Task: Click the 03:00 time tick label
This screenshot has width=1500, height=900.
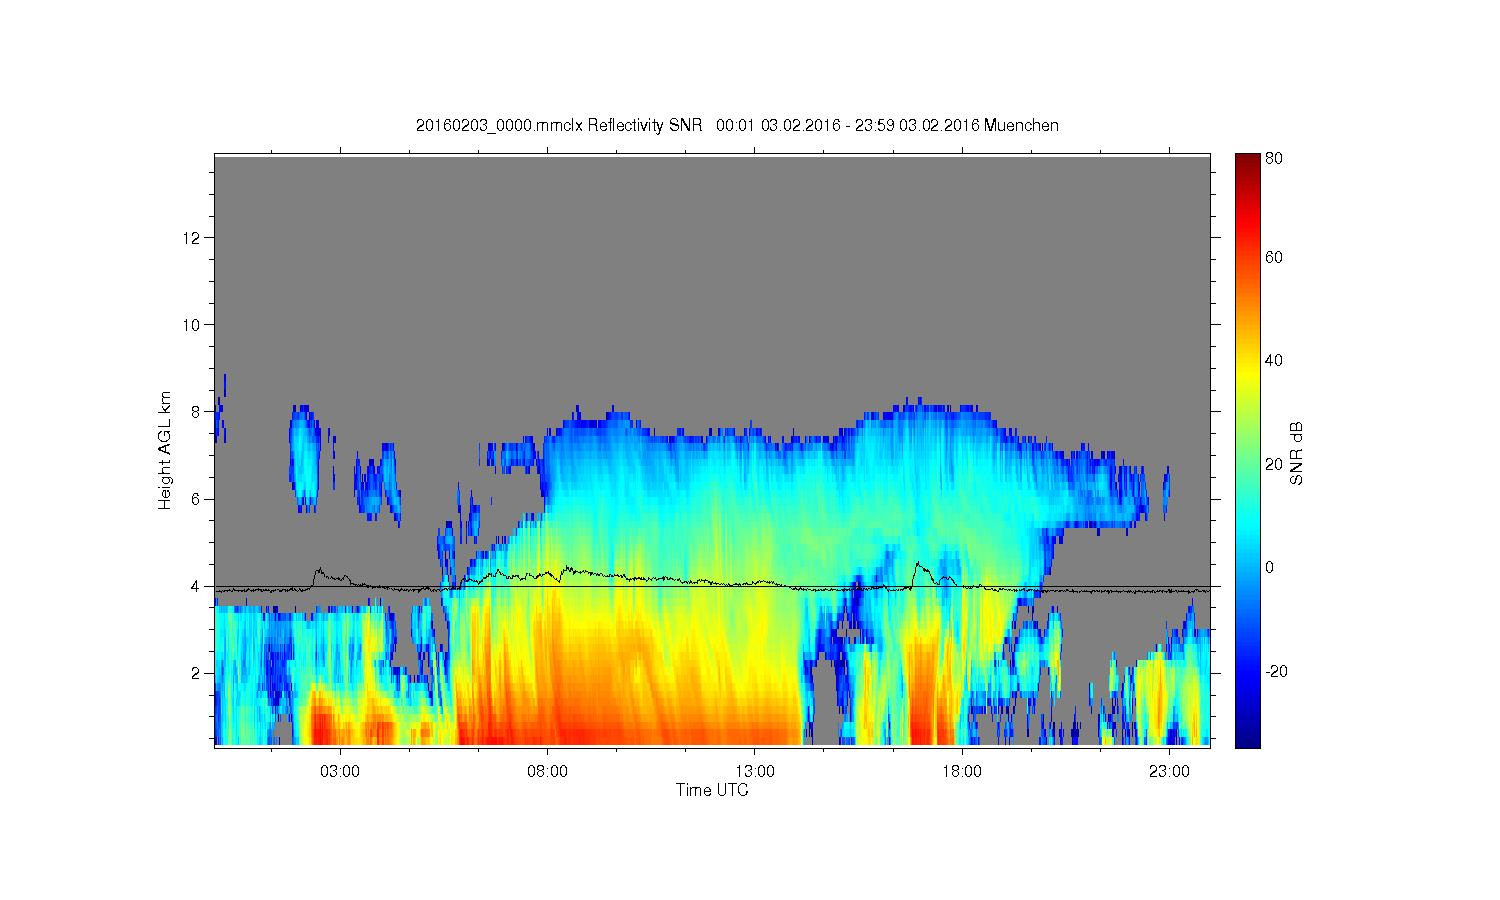Action: pos(340,772)
